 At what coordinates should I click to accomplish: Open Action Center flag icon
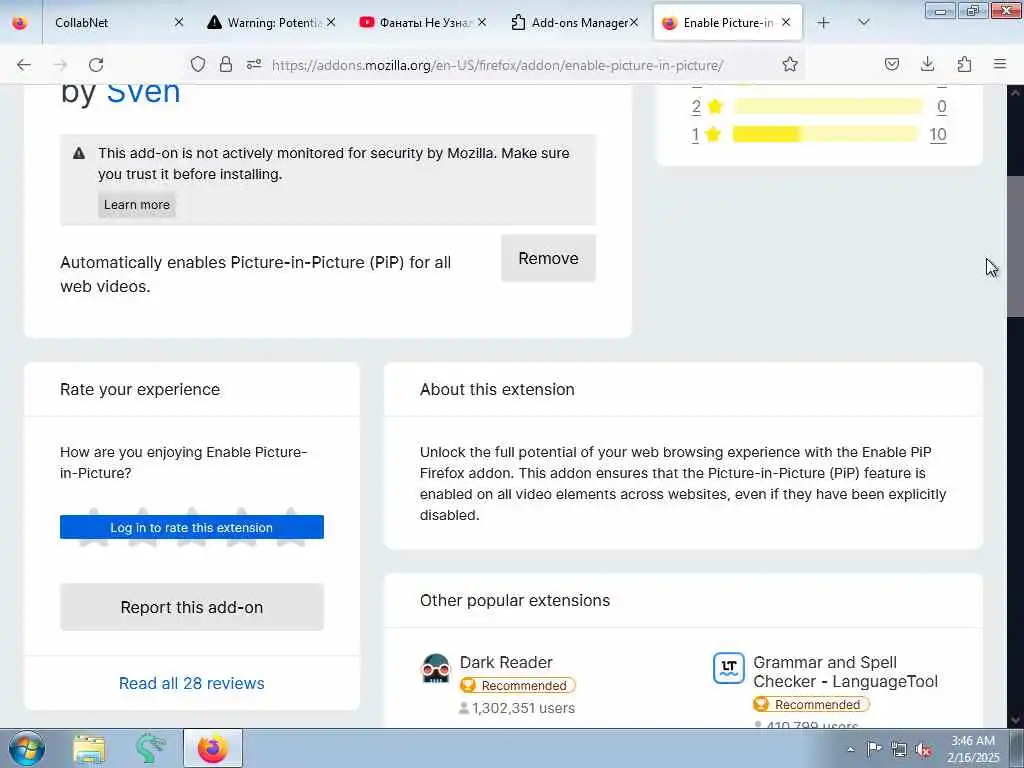point(874,749)
